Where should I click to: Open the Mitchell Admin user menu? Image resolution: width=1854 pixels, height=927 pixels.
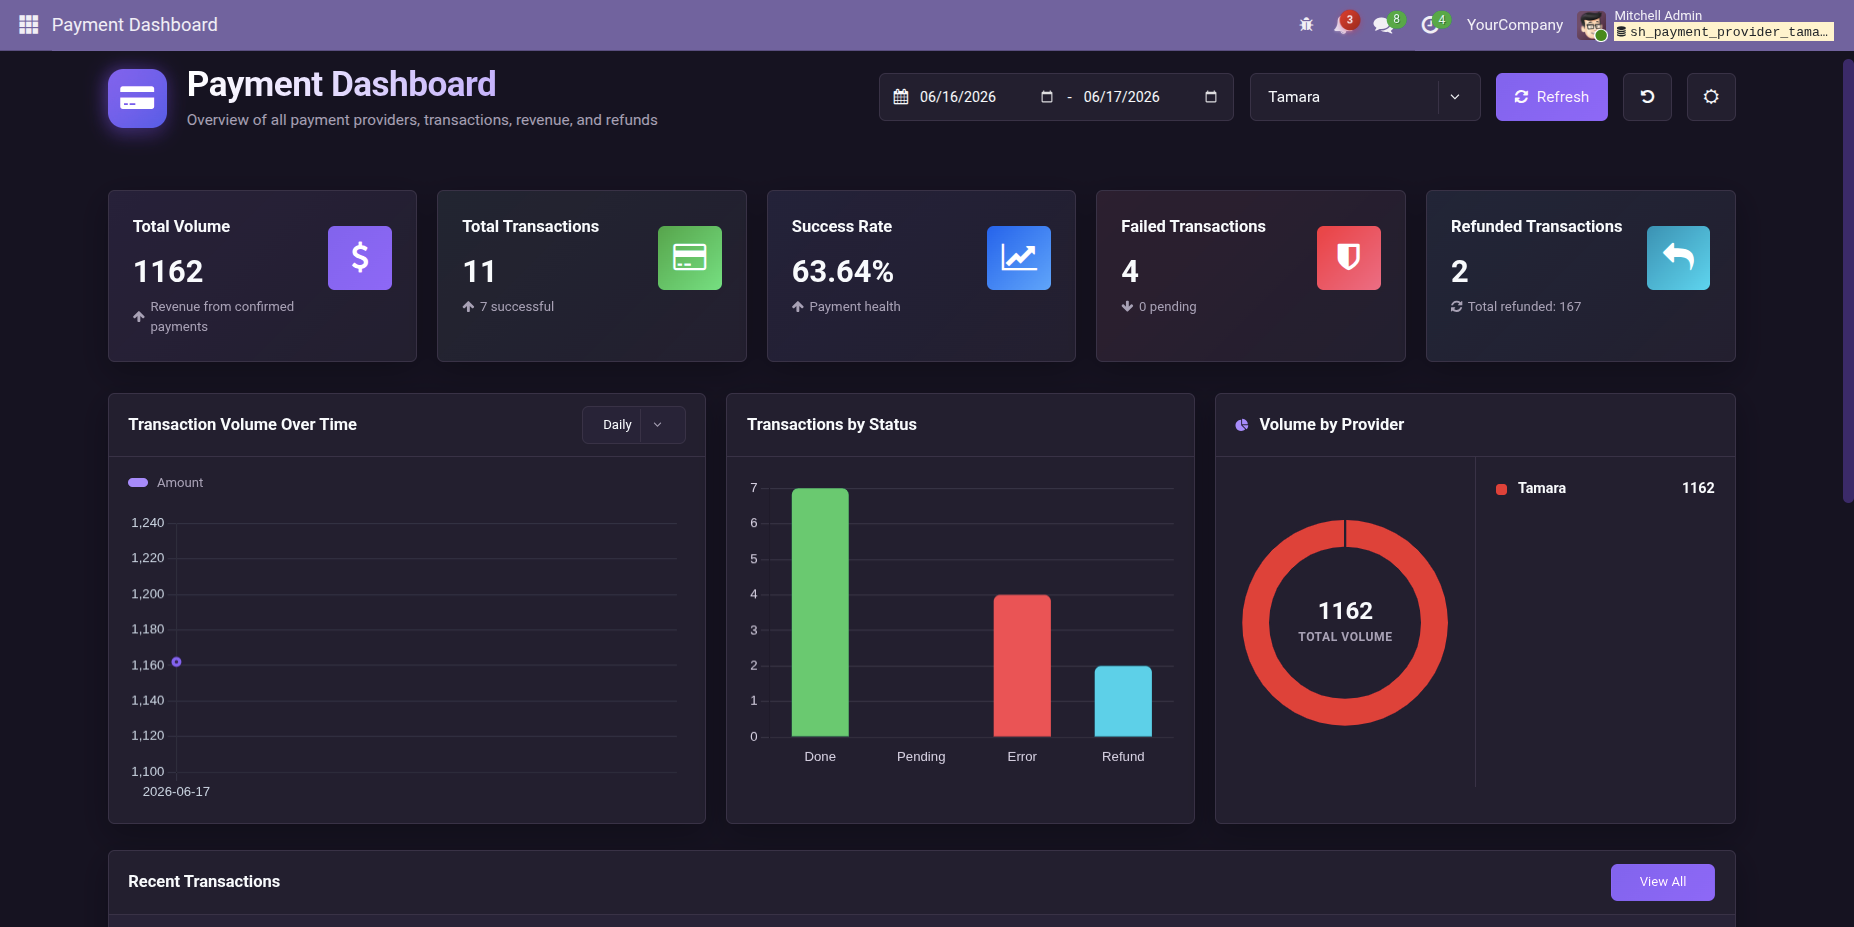1706,25
